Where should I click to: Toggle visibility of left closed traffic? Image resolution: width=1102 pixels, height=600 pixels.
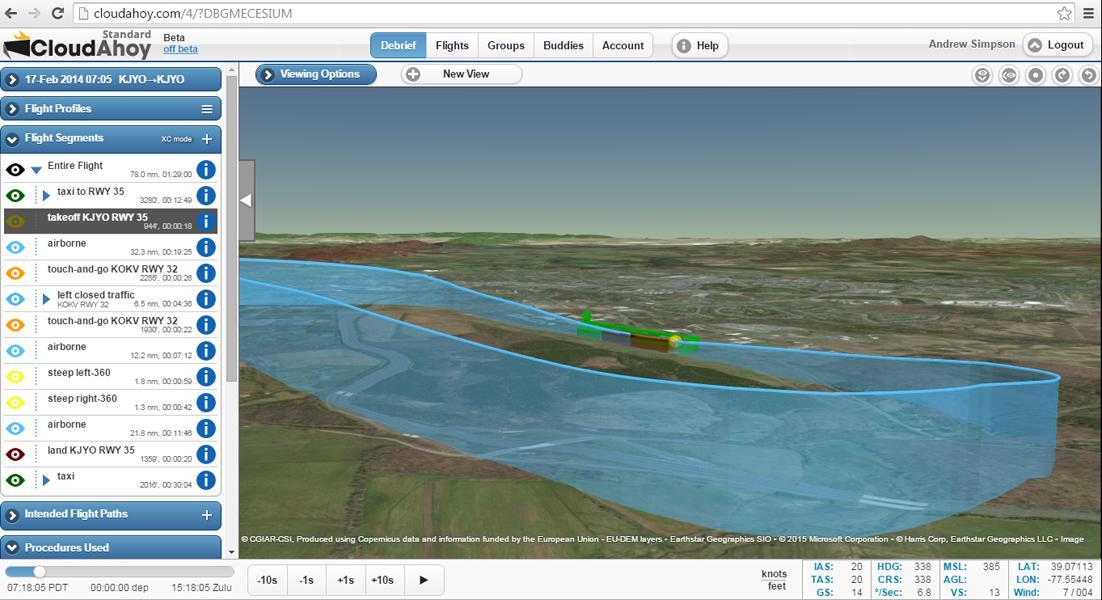(x=15, y=299)
